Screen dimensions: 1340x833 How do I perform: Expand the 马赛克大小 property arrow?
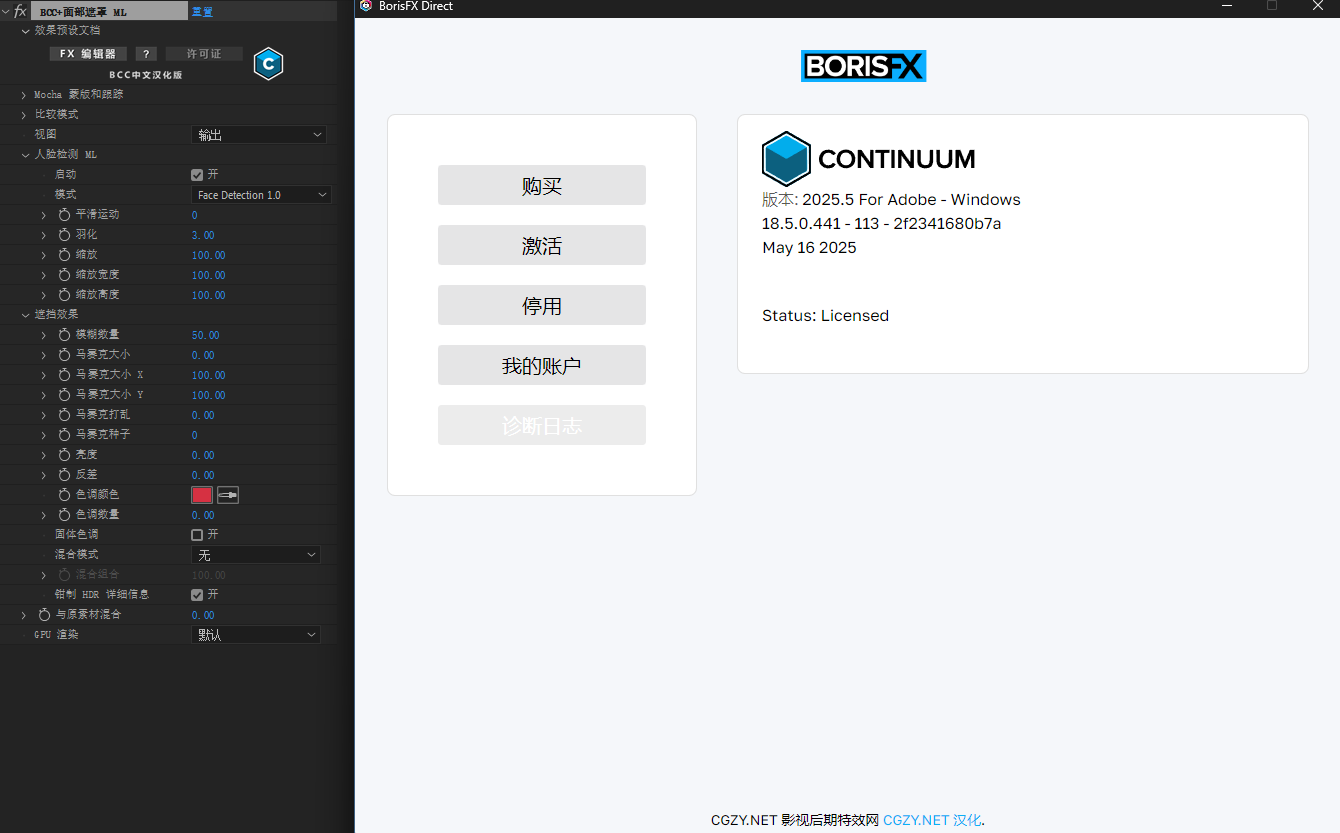point(44,355)
